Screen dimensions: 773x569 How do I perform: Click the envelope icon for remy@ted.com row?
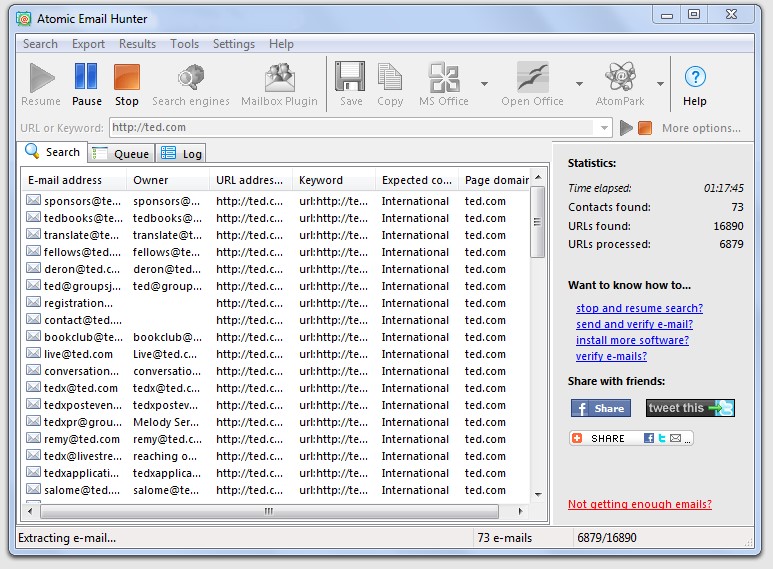(34, 438)
